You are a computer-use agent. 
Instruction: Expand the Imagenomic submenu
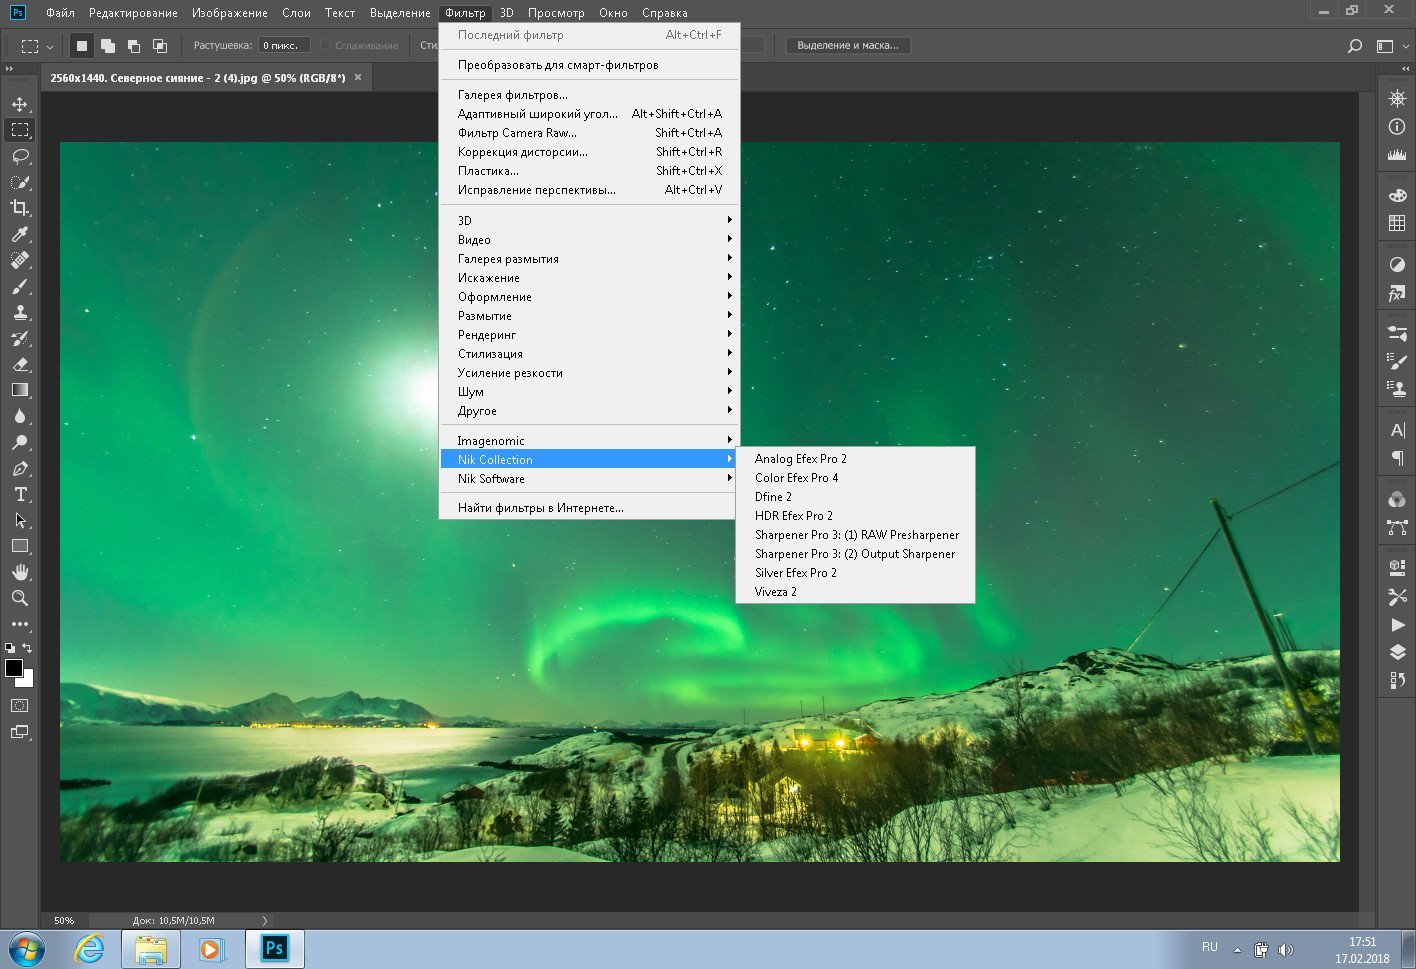tap(589, 441)
